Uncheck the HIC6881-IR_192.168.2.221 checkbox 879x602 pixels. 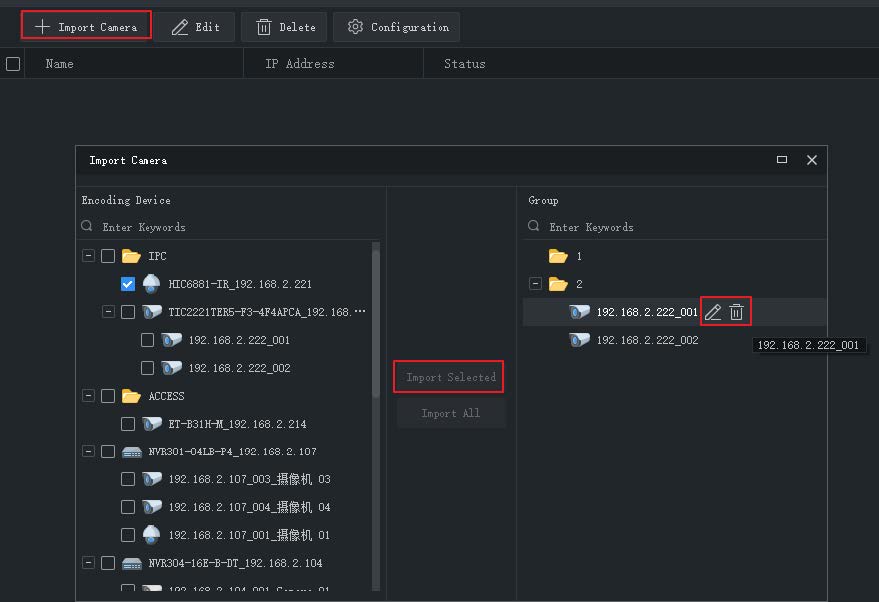(x=128, y=284)
